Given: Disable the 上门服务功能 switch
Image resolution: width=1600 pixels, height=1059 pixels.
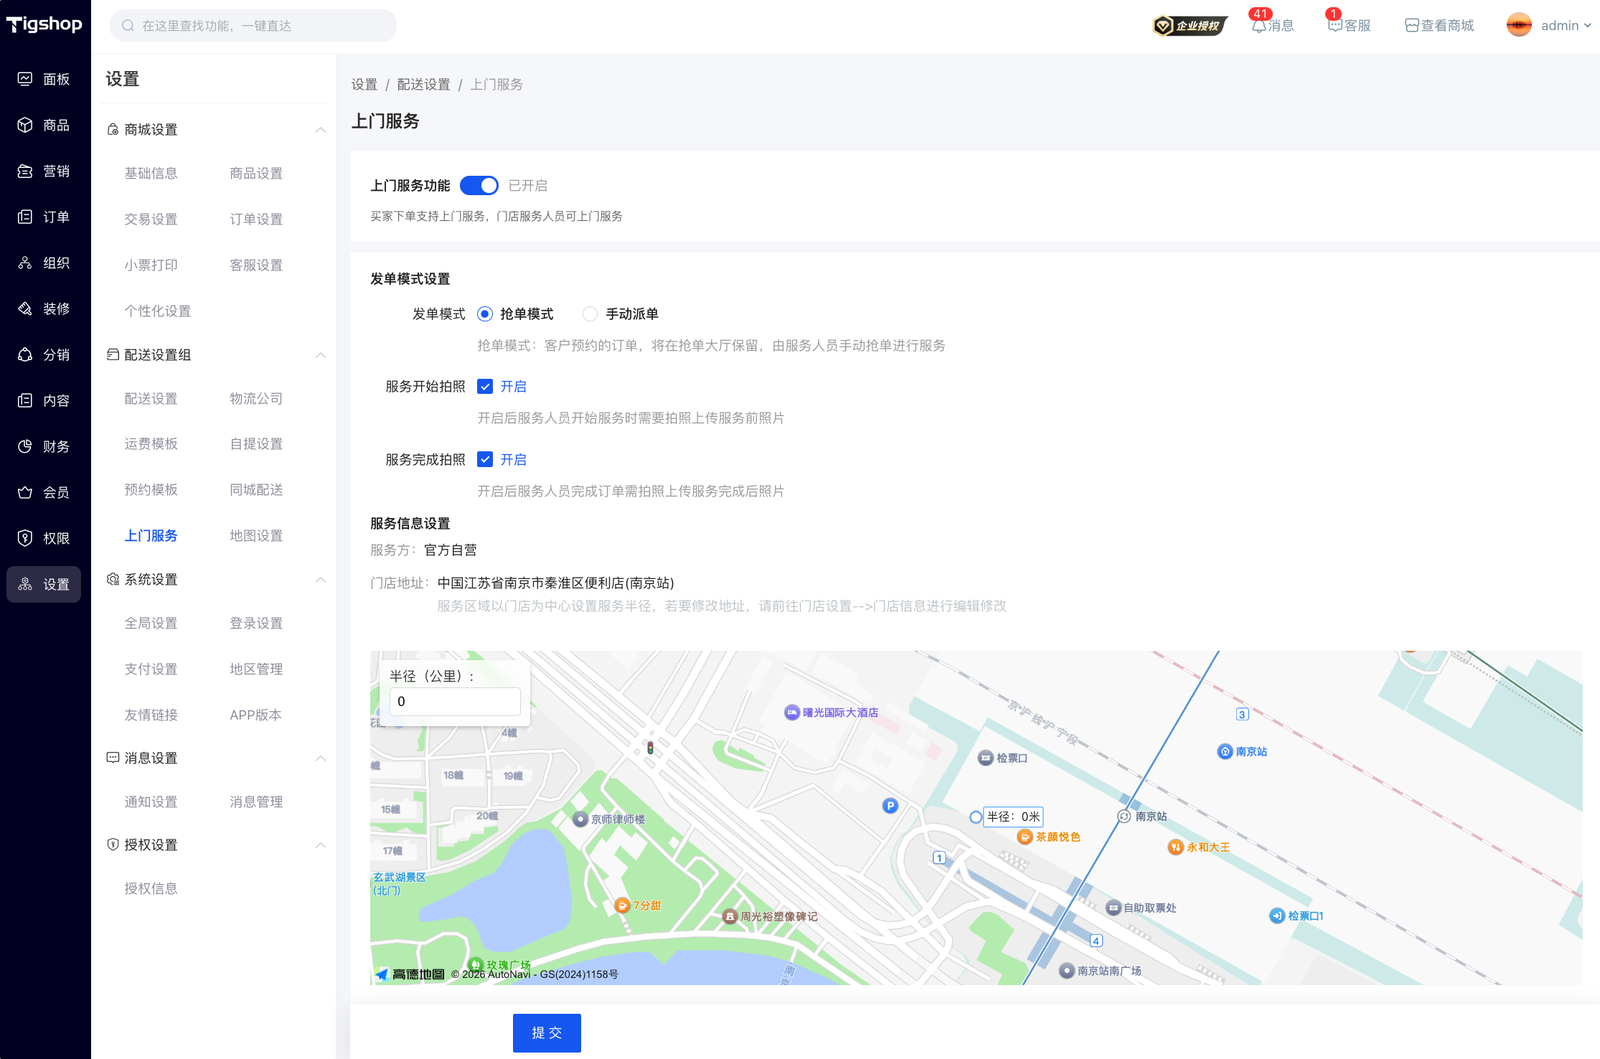Looking at the screenshot, I should (479, 185).
